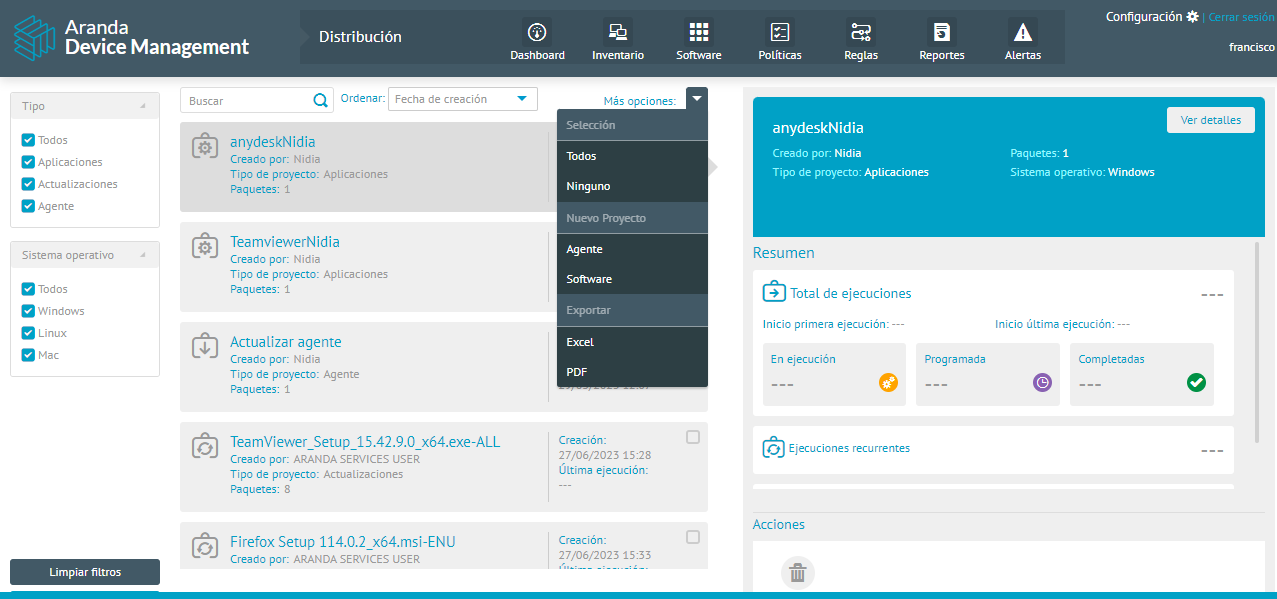Open the Ordenar Fecha de creación dropdown

click(x=463, y=99)
